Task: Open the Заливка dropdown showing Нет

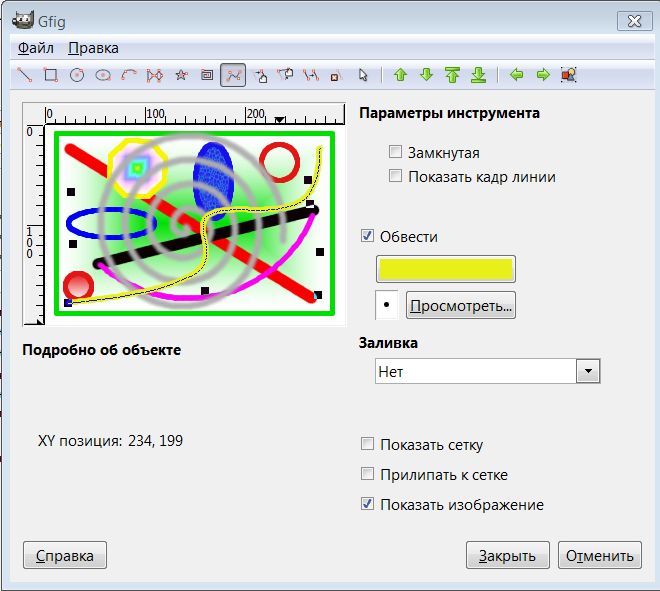Action: tap(487, 372)
